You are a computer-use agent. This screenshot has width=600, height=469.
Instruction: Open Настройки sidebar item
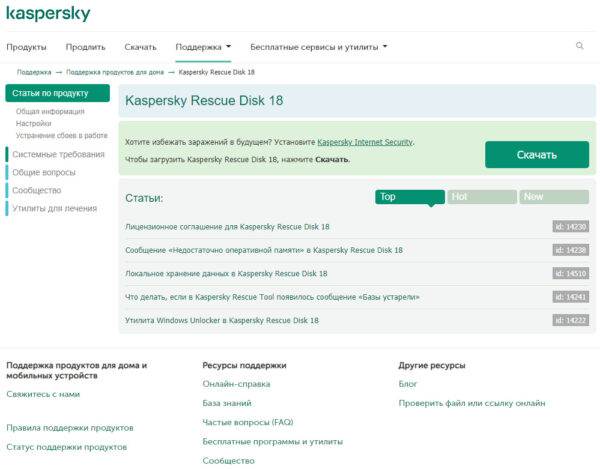(x=34, y=123)
